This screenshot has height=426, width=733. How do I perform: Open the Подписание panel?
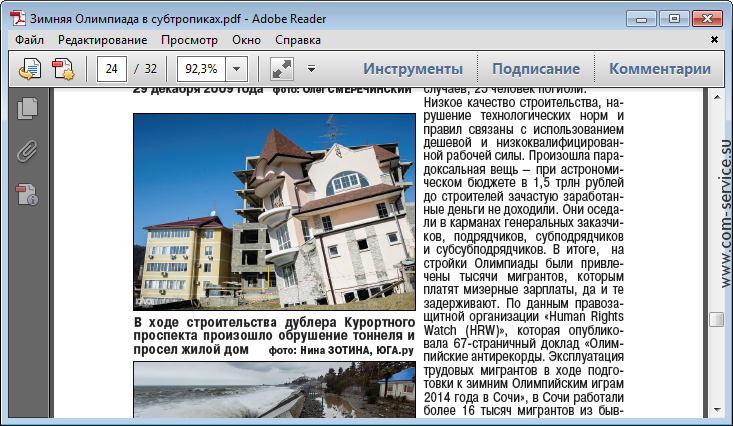pyautogui.click(x=536, y=69)
